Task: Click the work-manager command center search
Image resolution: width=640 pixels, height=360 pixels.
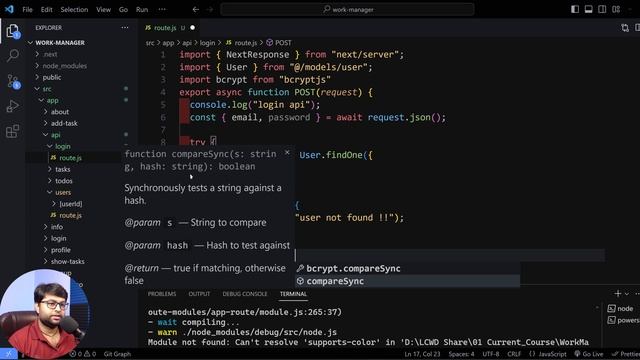Action: tap(347, 9)
